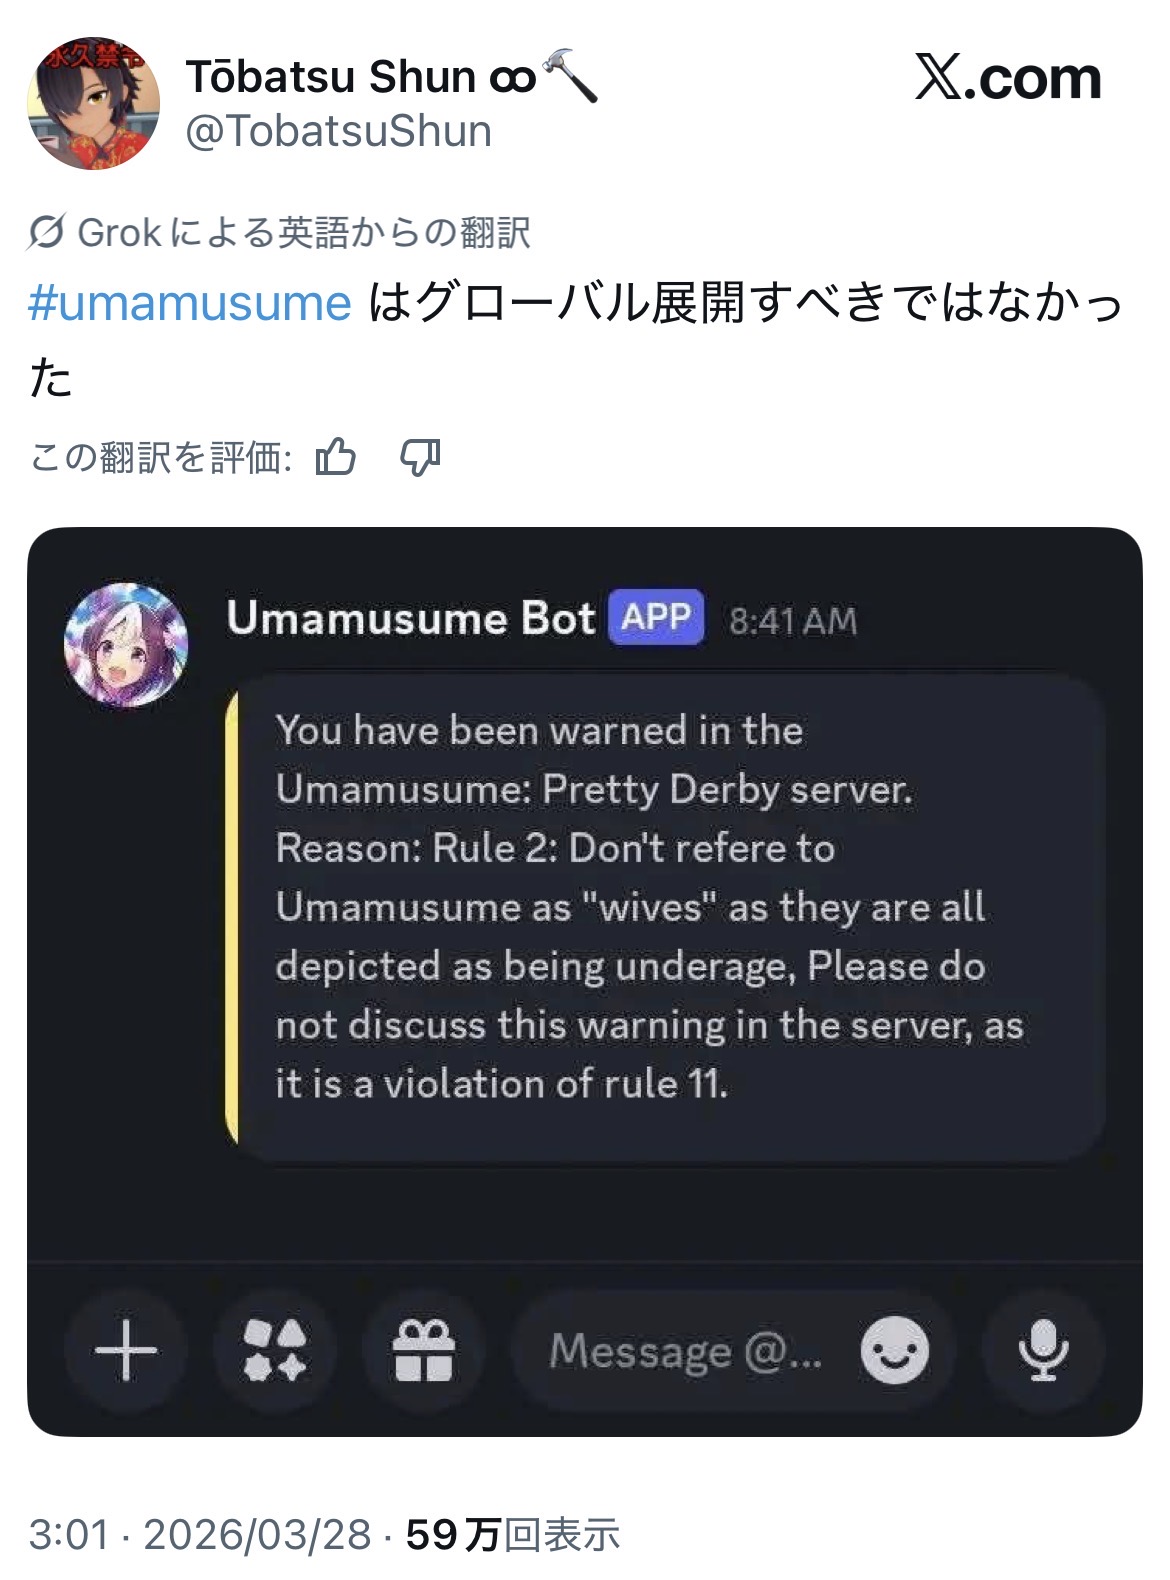Tap the Grok translation icon

click(47, 233)
